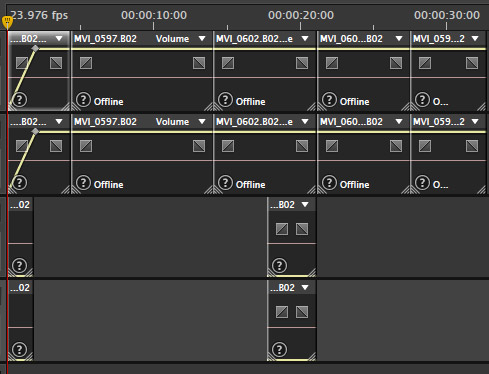Click Offline label on top-track MVI_060...B02 clip

point(354,101)
